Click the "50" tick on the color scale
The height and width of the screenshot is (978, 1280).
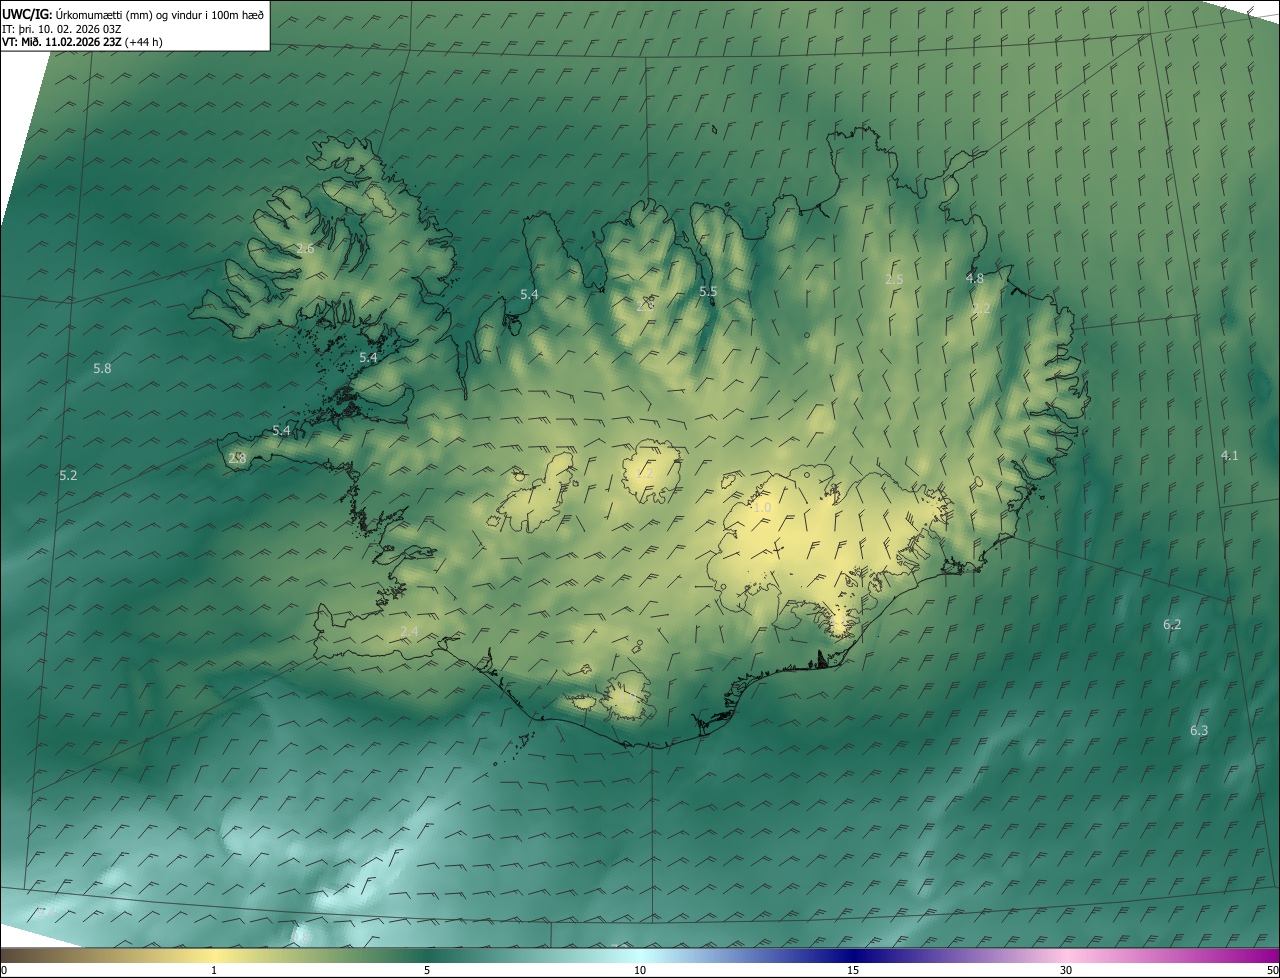tap(1272, 970)
